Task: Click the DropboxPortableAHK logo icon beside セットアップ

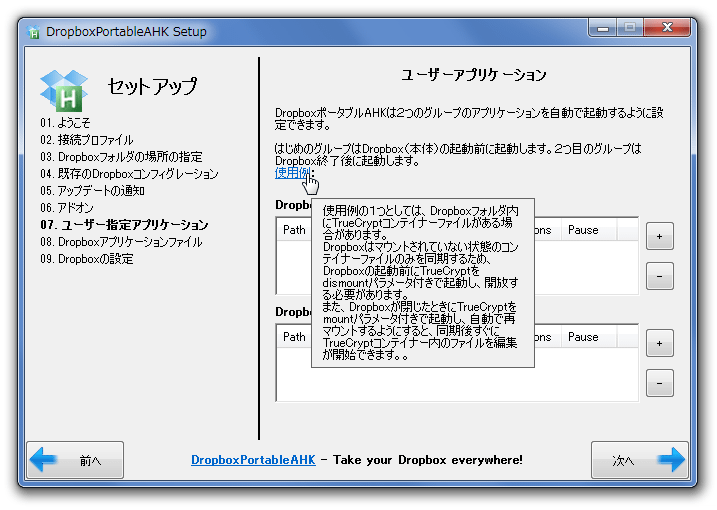Action: coord(64,91)
